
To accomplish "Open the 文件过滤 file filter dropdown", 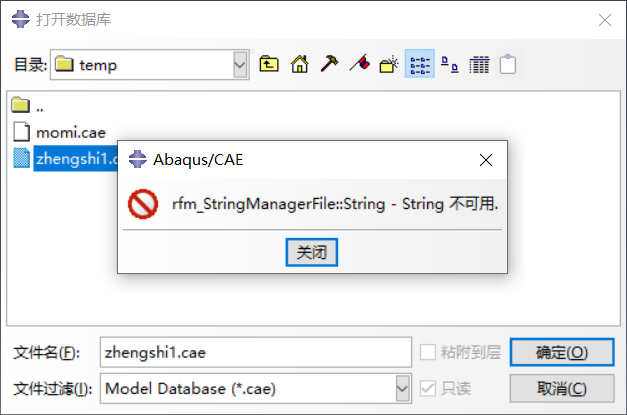I will click(402, 388).
